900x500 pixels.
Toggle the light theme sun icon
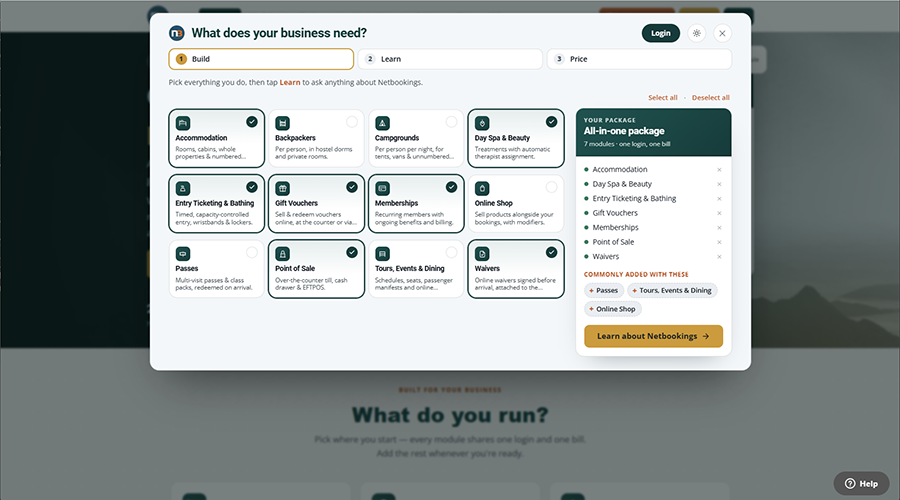697,33
